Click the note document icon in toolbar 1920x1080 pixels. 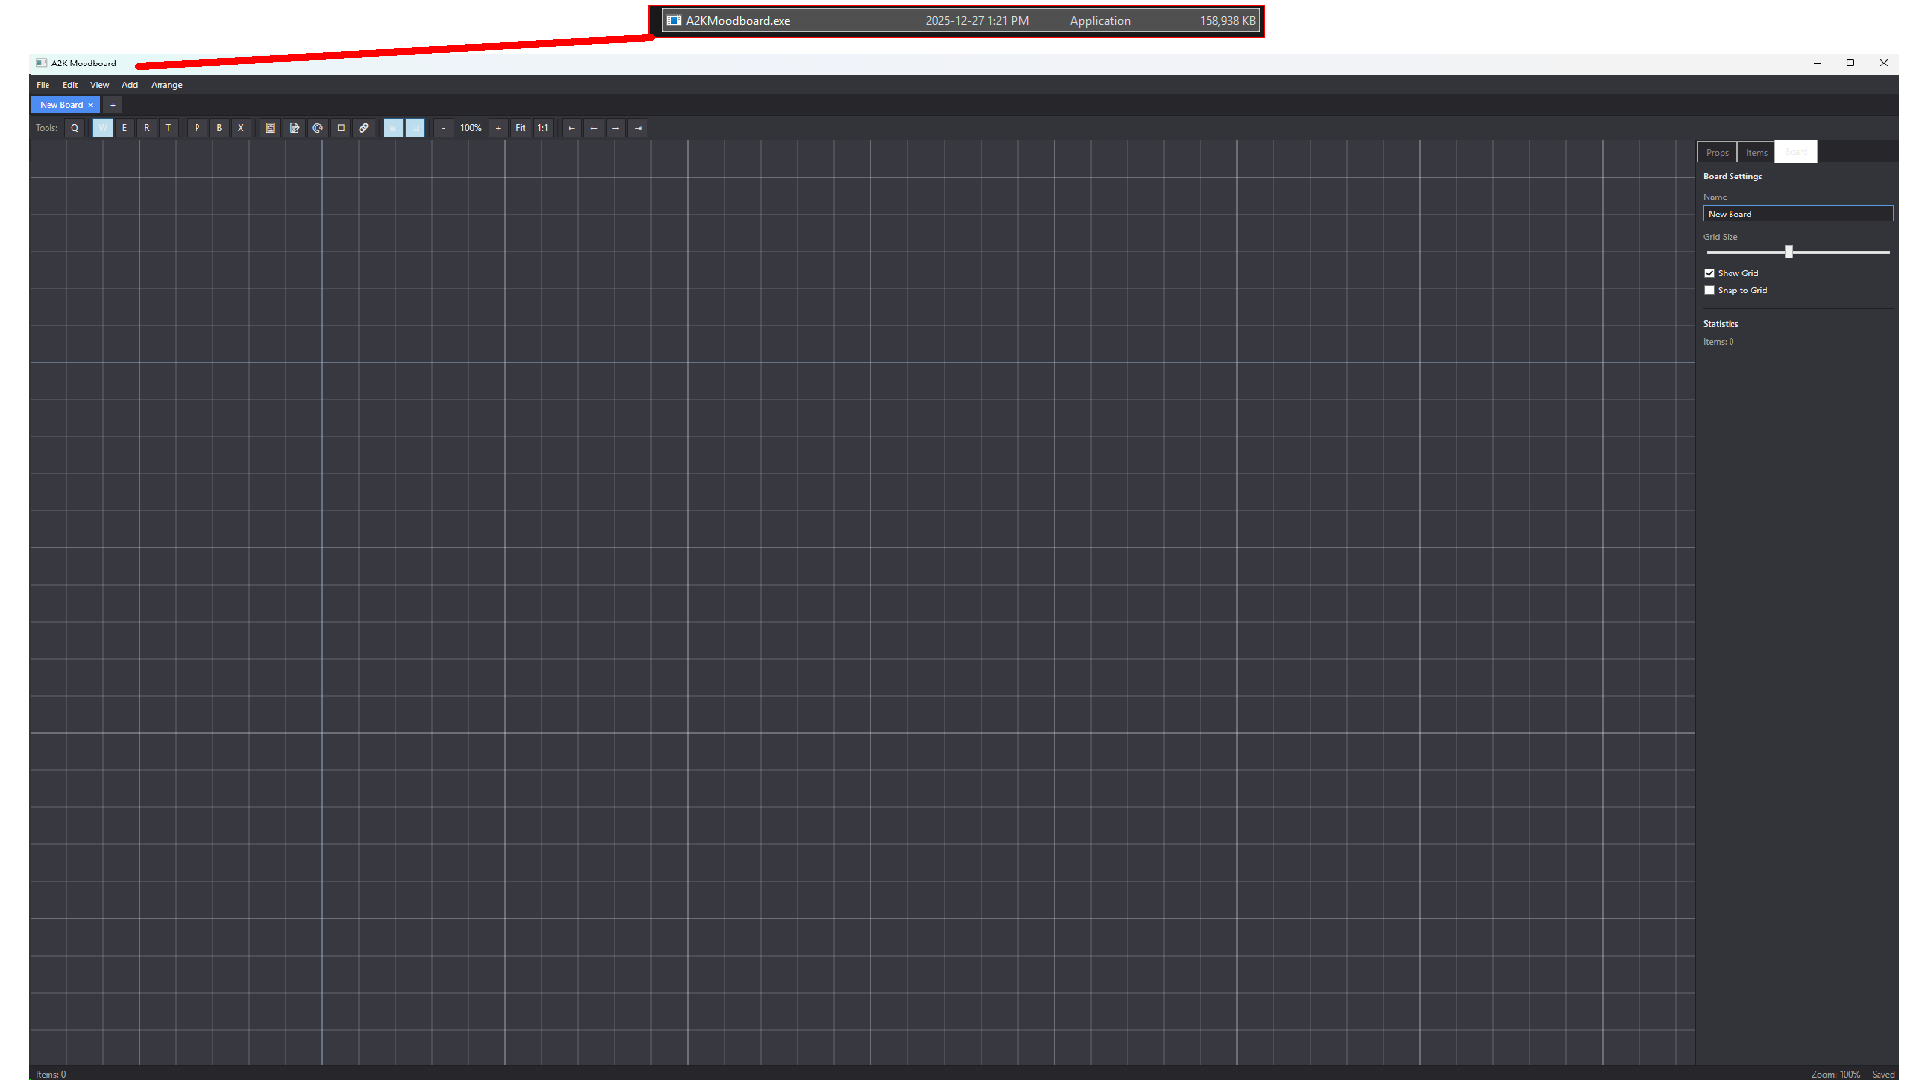tap(270, 128)
